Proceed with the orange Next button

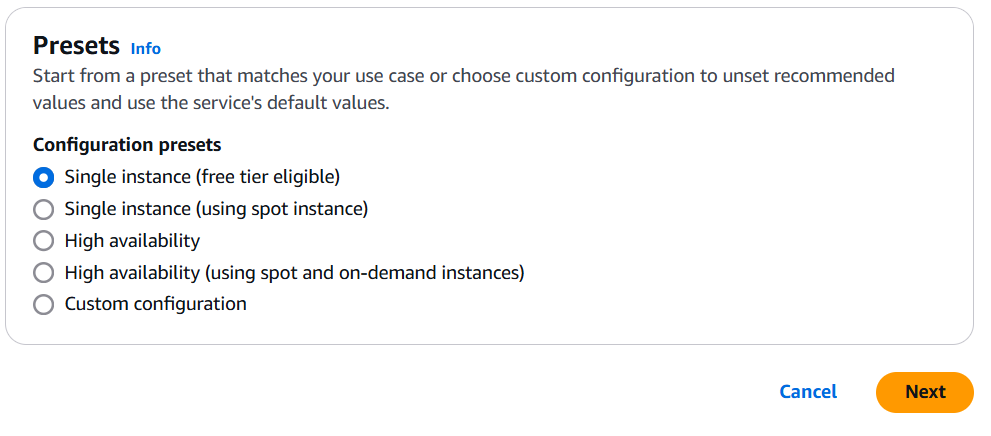point(924,392)
